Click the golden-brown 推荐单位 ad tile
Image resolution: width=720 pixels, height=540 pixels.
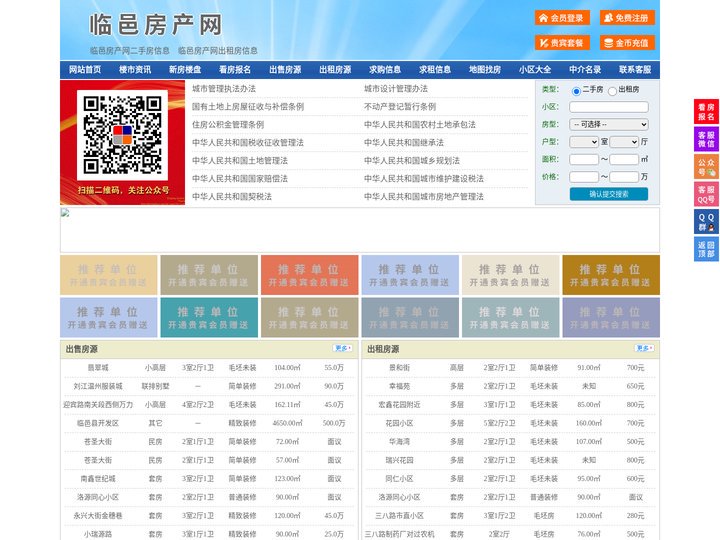[x=611, y=275]
